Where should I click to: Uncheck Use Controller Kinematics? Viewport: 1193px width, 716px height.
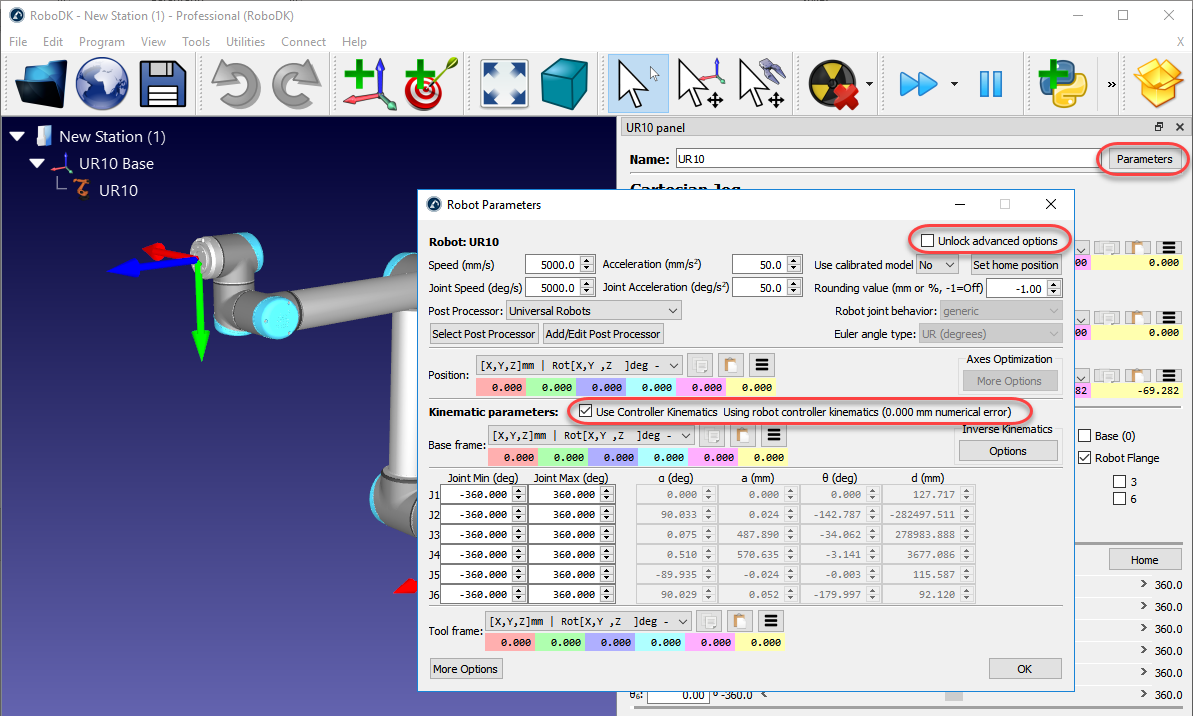pyautogui.click(x=586, y=412)
